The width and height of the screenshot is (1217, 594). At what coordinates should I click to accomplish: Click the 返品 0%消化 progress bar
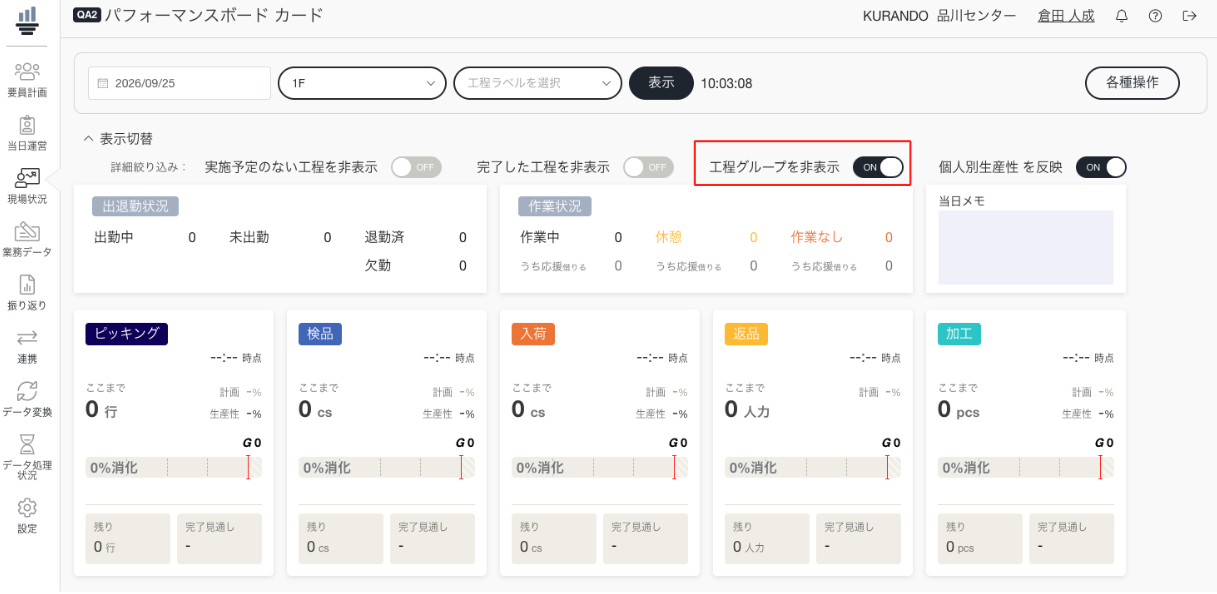(x=813, y=467)
